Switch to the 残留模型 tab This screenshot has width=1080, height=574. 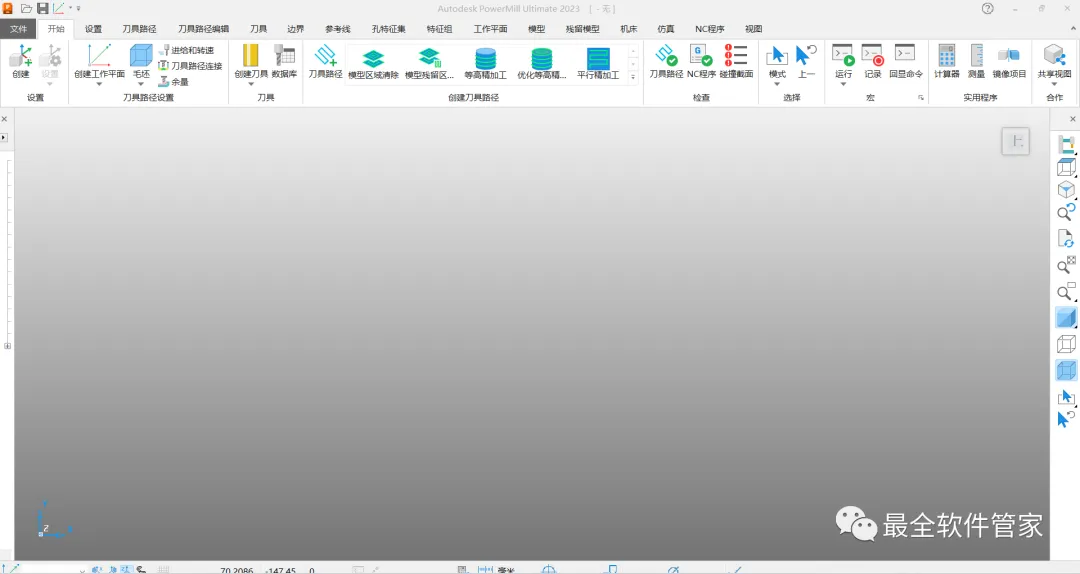pos(582,29)
